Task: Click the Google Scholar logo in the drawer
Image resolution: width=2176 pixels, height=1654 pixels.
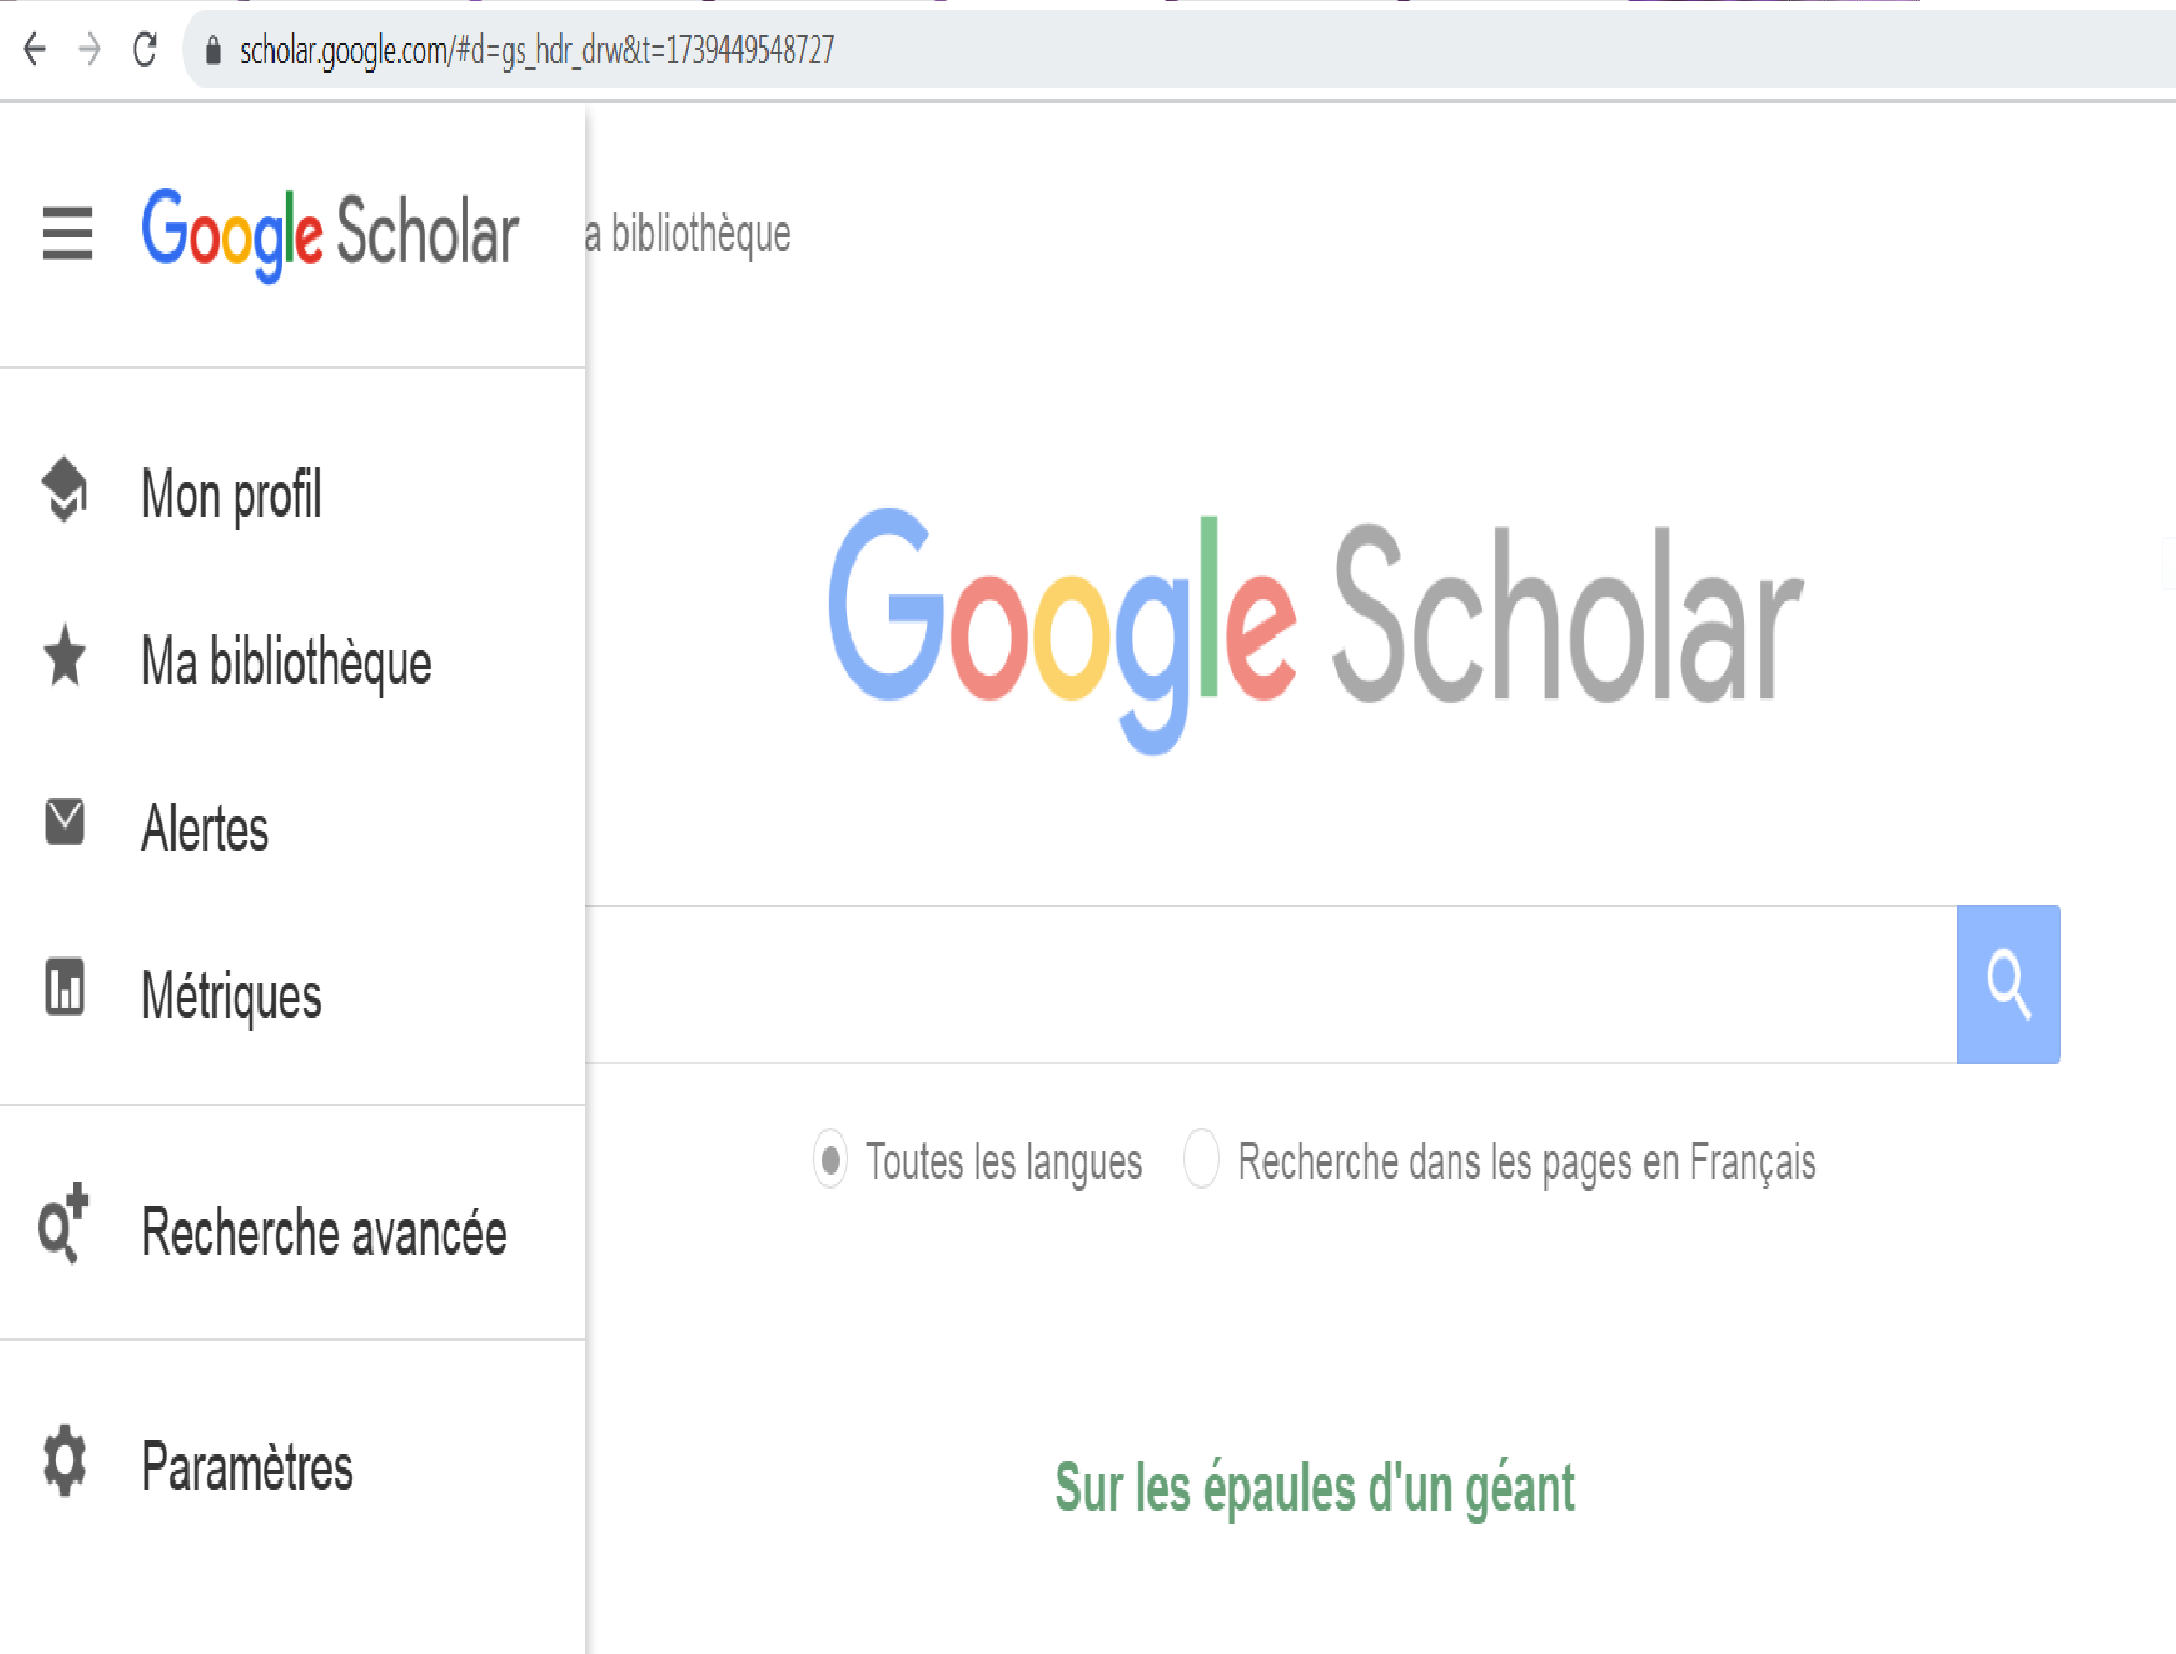Action: click(330, 233)
